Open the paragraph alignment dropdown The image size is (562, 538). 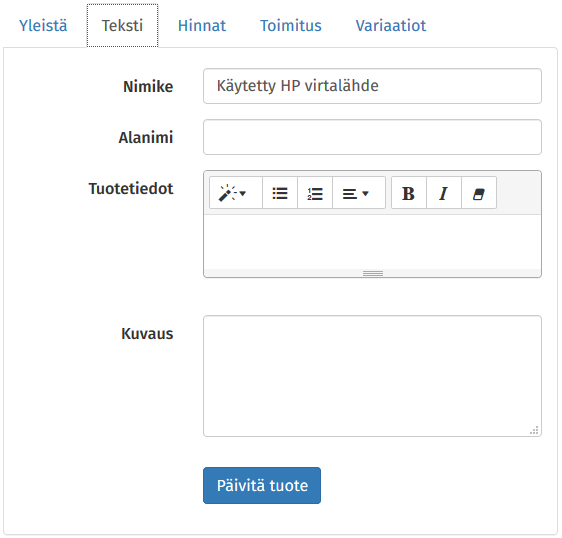(359, 193)
